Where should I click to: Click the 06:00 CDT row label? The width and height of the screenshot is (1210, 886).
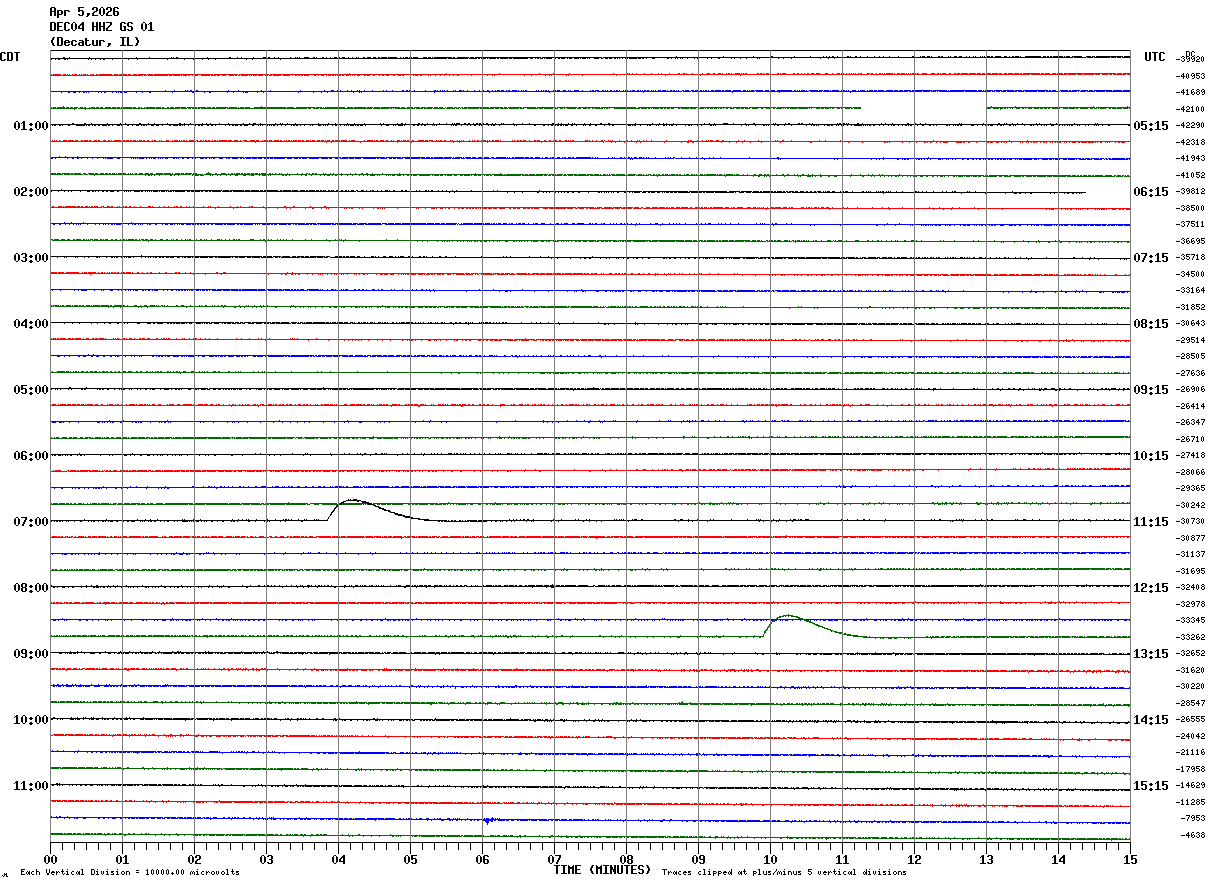coord(31,456)
